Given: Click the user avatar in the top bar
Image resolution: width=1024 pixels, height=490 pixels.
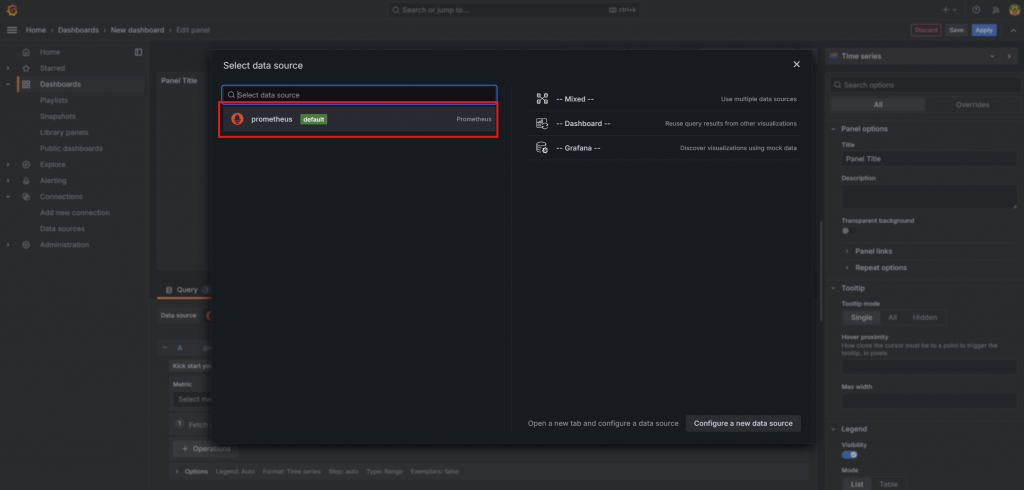Looking at the screenshot, I should (1014, 10).
